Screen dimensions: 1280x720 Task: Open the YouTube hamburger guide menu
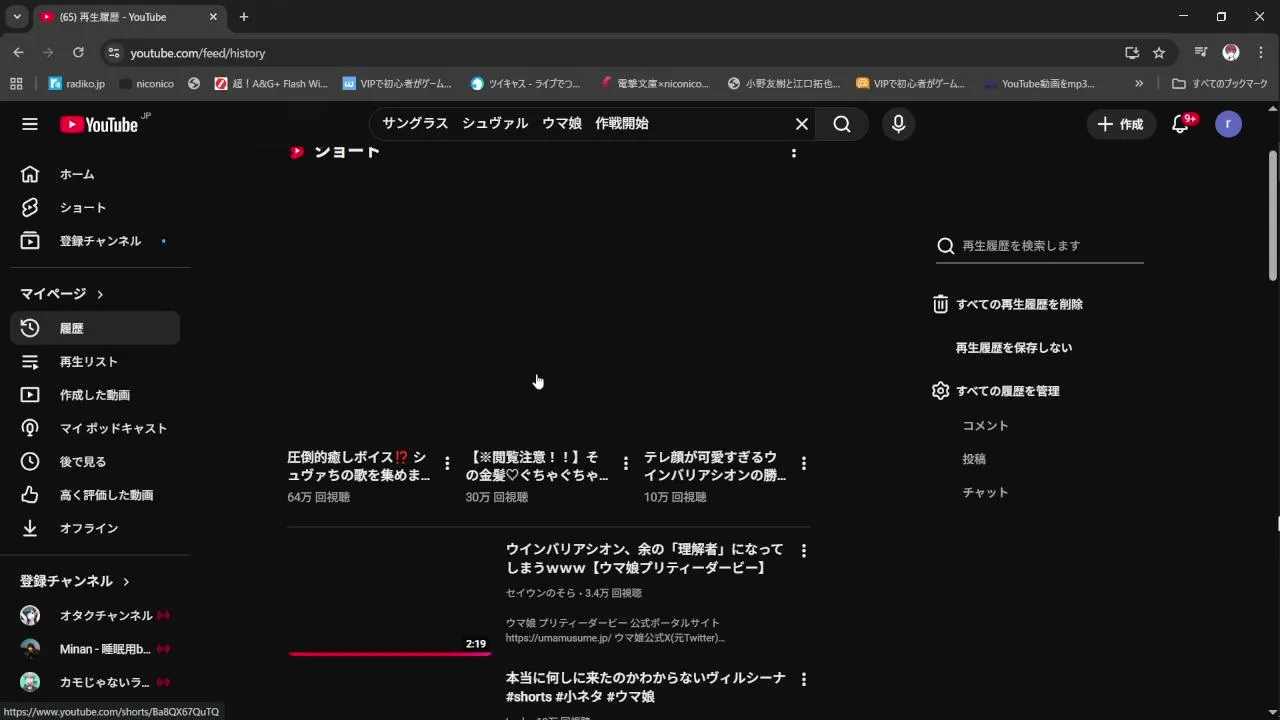coord(30,124)
